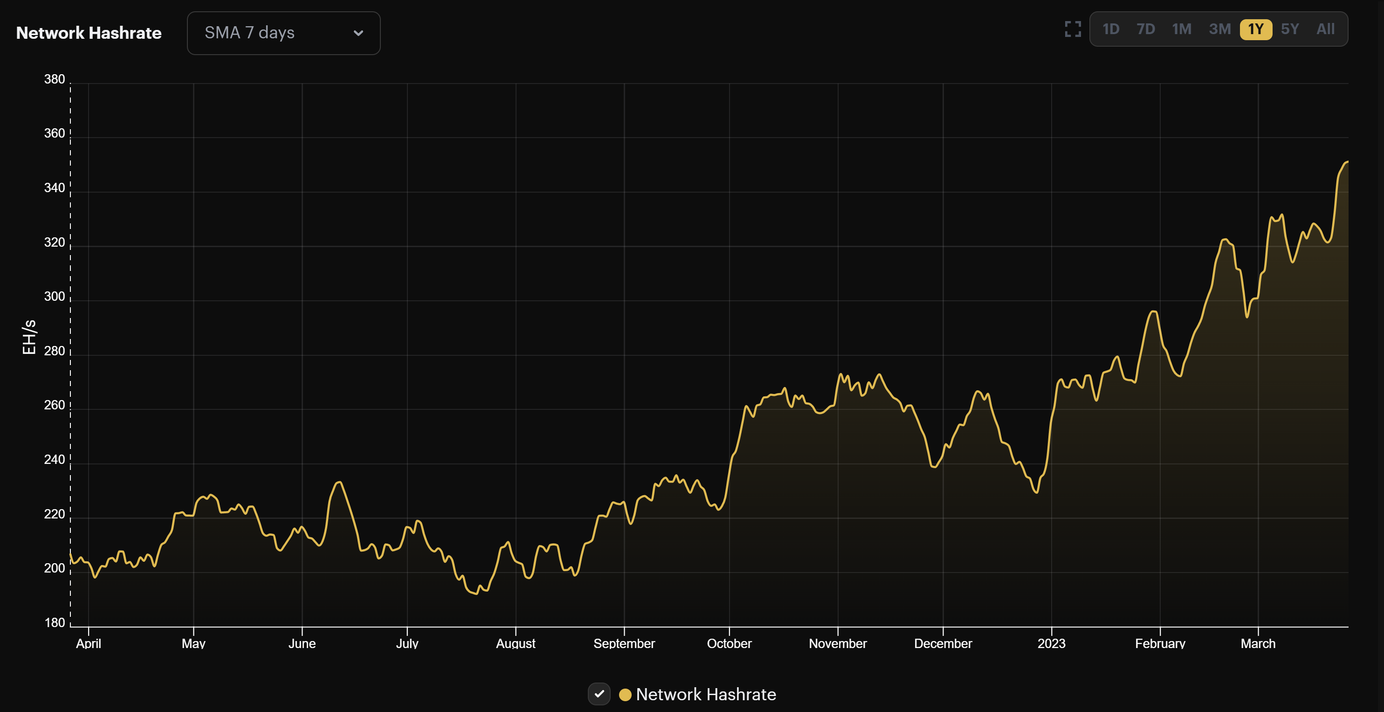The height and width of the screenshot is (712, 1384).
Task: Click the EH/s axis label
Action: click(x=28, y=336)
